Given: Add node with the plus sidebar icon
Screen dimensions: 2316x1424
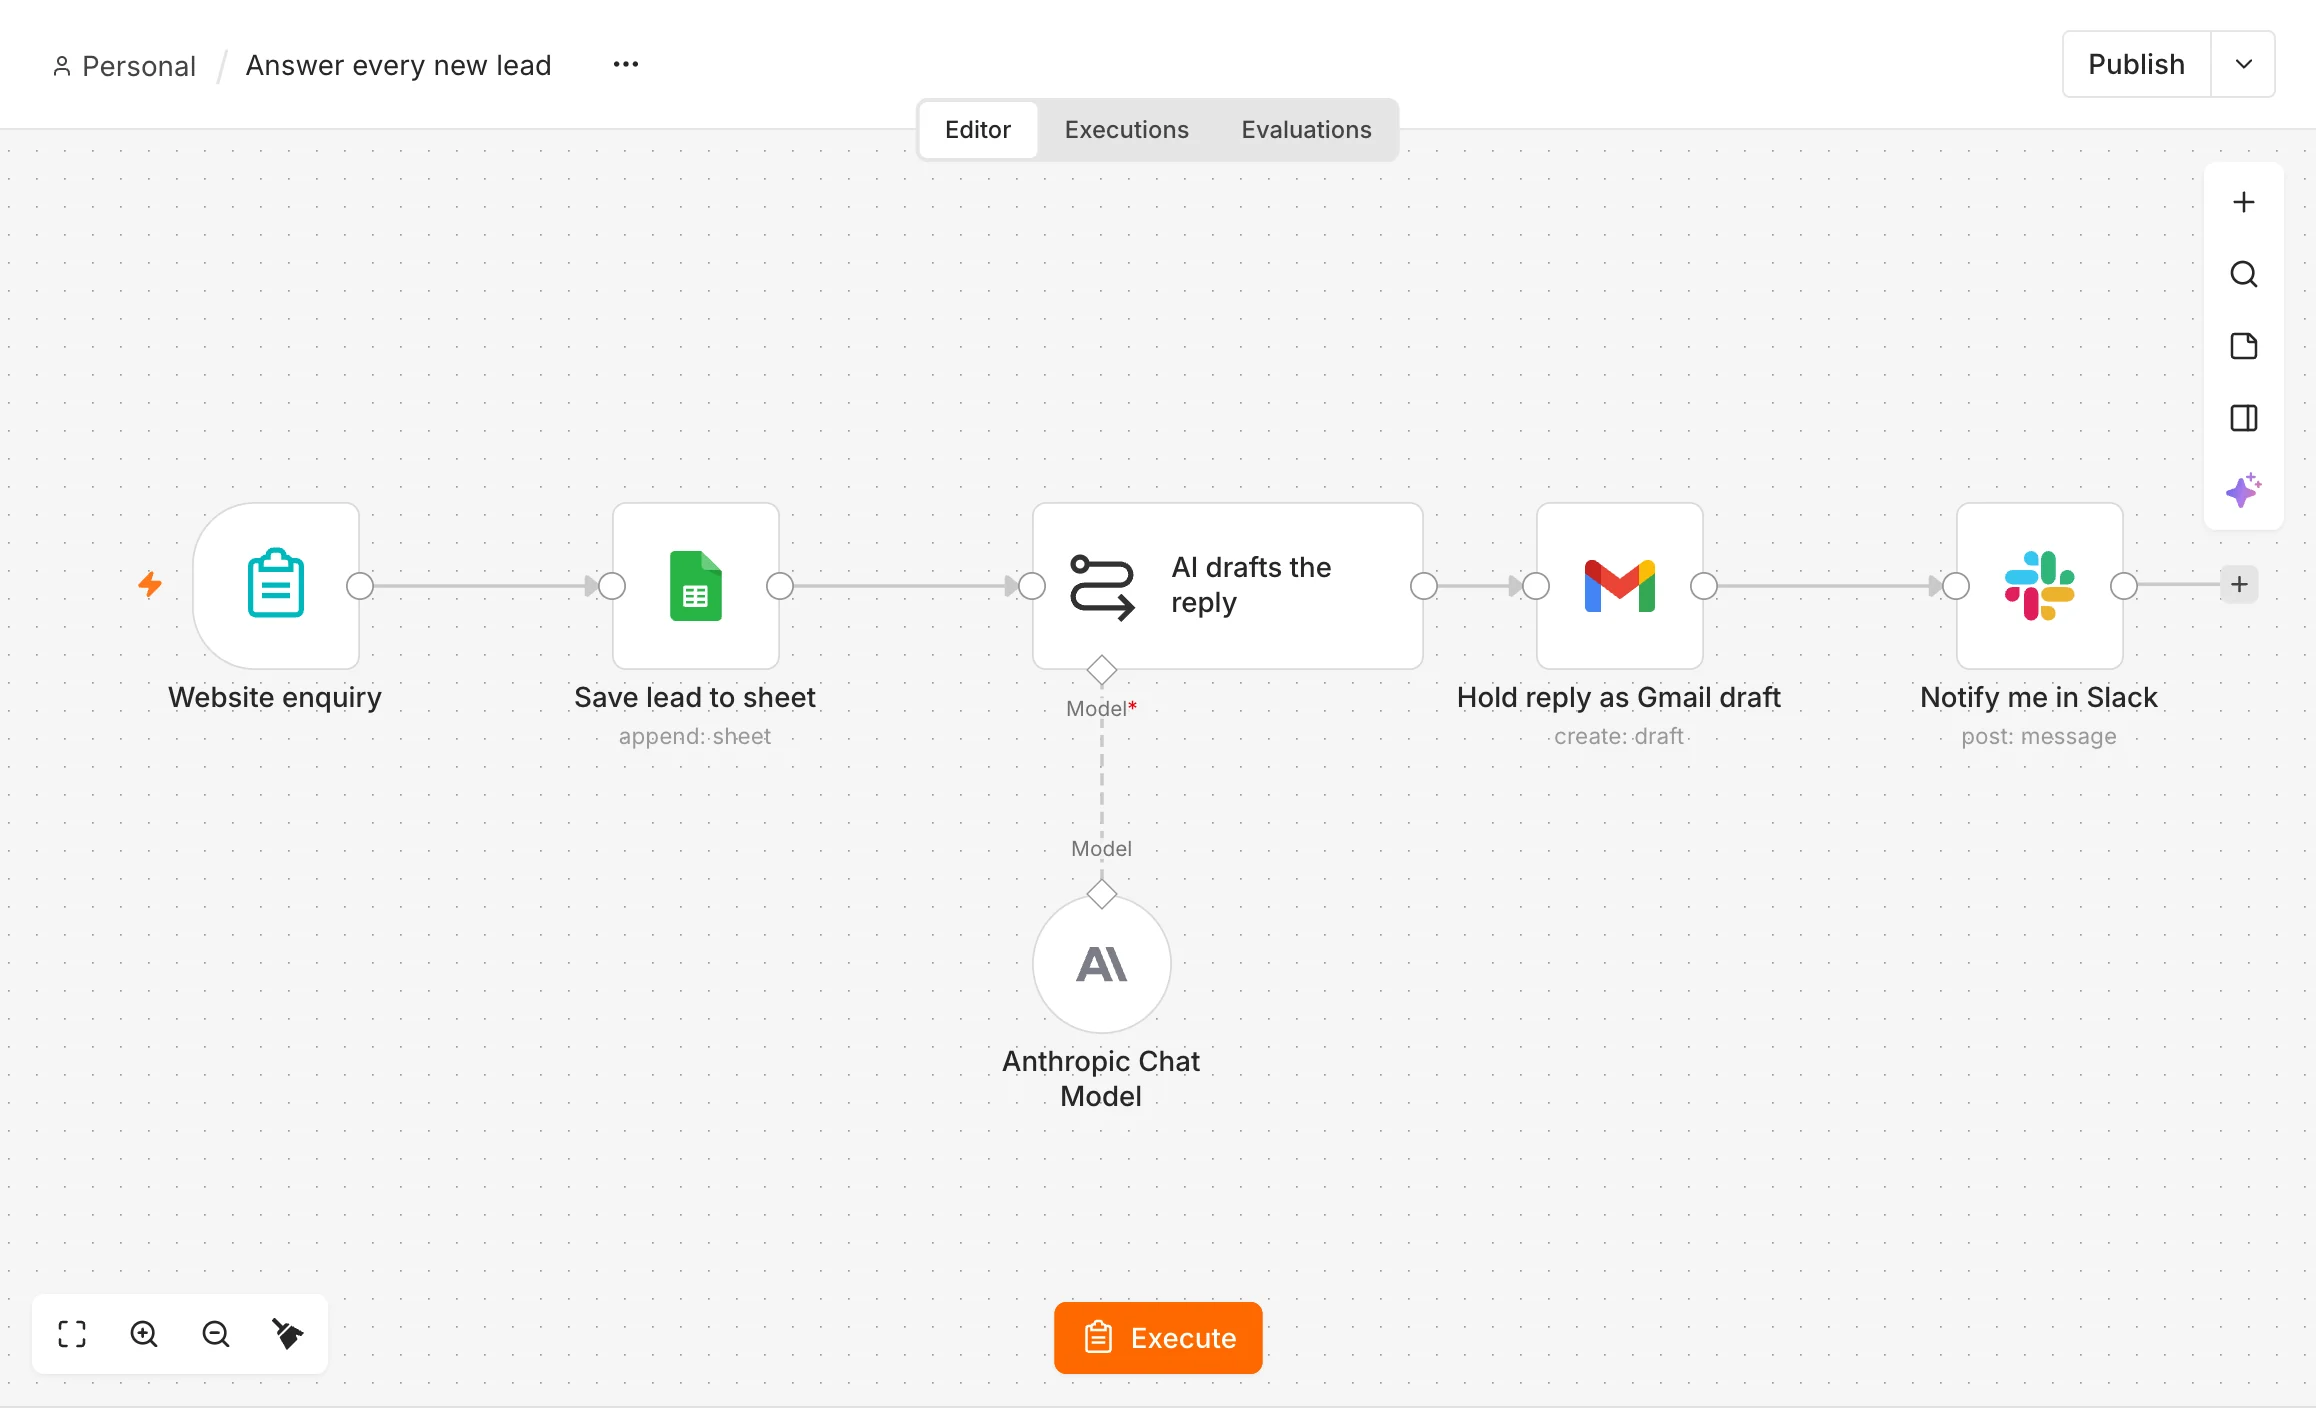Looking at the screenshot, I should [x=2244, y=202].
